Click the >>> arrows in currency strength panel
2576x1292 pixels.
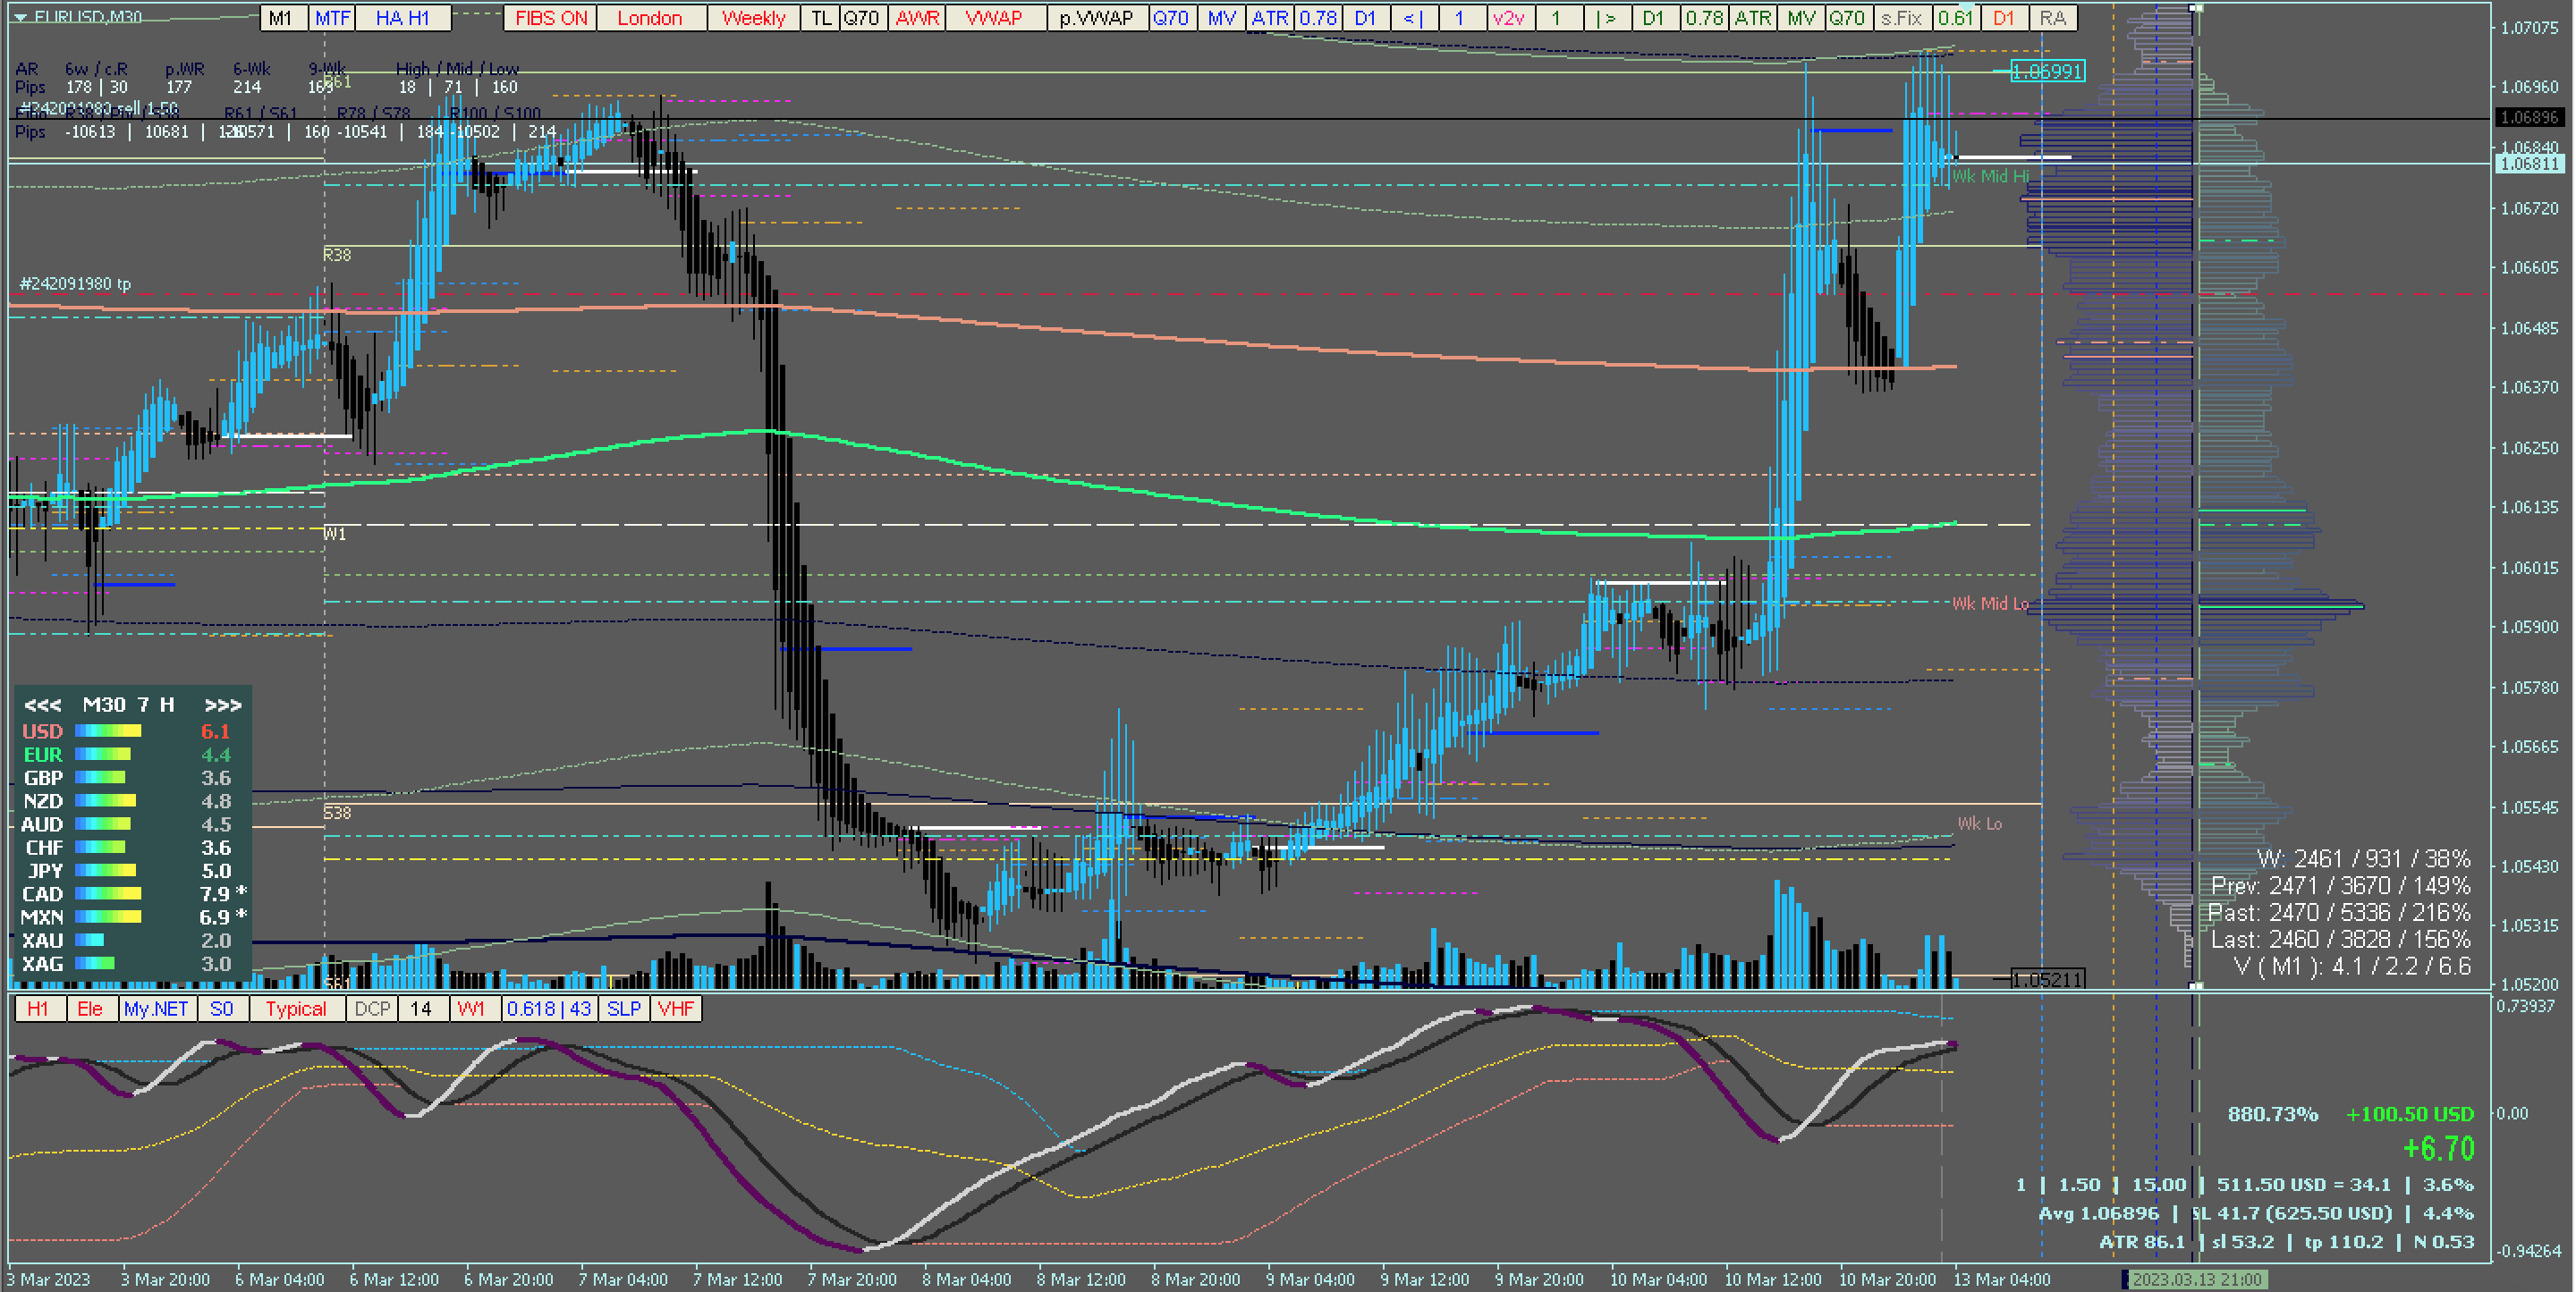tap(222, 705)
